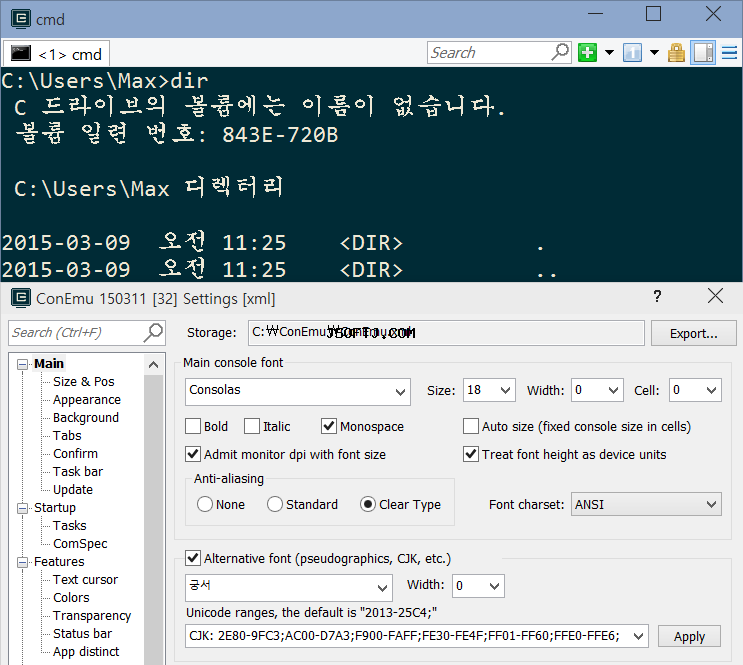743x665 pixels.
Task: Toggle Auto size fixed console size checkbox
Action: pos(471,426)
